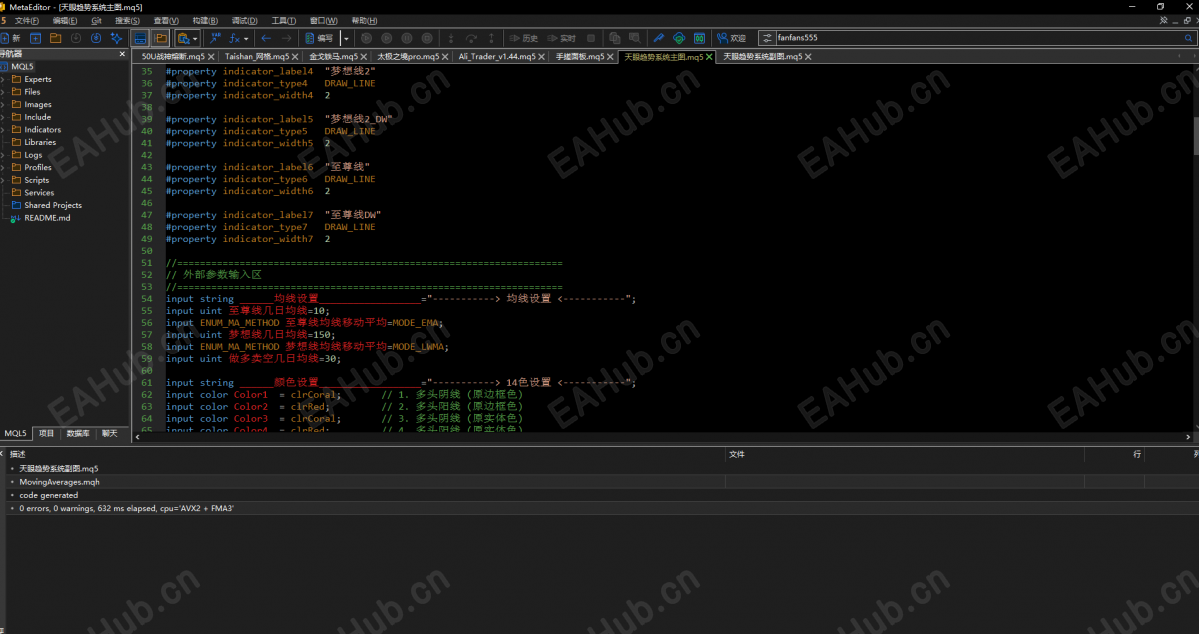Click the AI sparkle assistant icon

tap(115, 37)
